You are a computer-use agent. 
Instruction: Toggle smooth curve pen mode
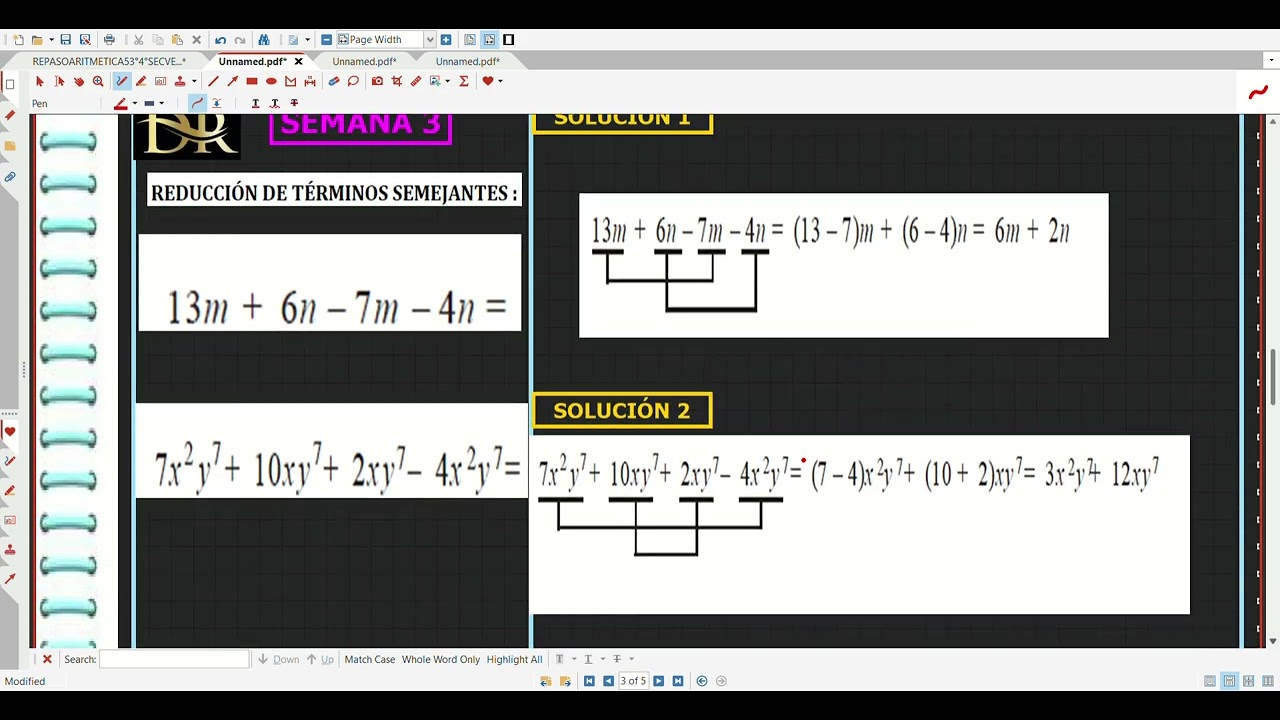197,103
